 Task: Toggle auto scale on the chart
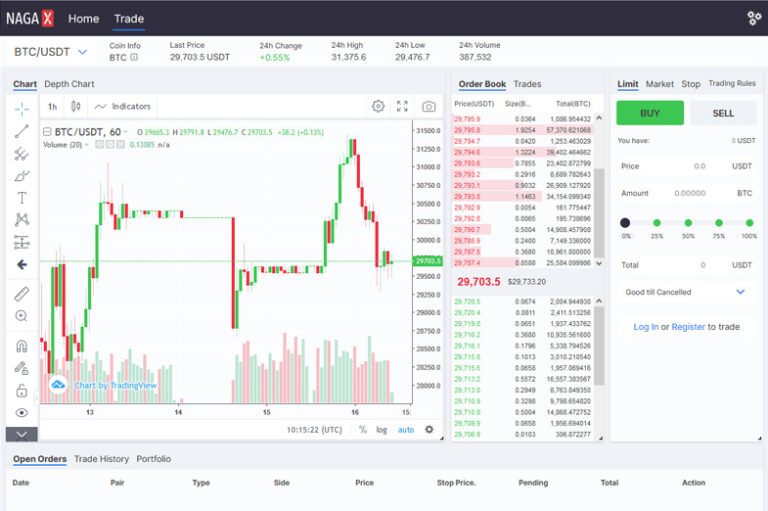tap(406, 430)
